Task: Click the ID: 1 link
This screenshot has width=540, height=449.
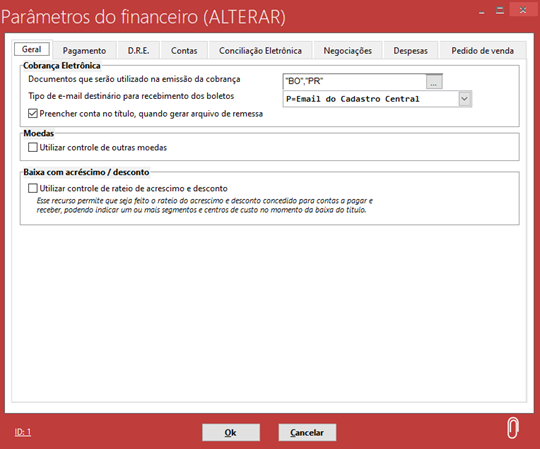Action: 23,432
